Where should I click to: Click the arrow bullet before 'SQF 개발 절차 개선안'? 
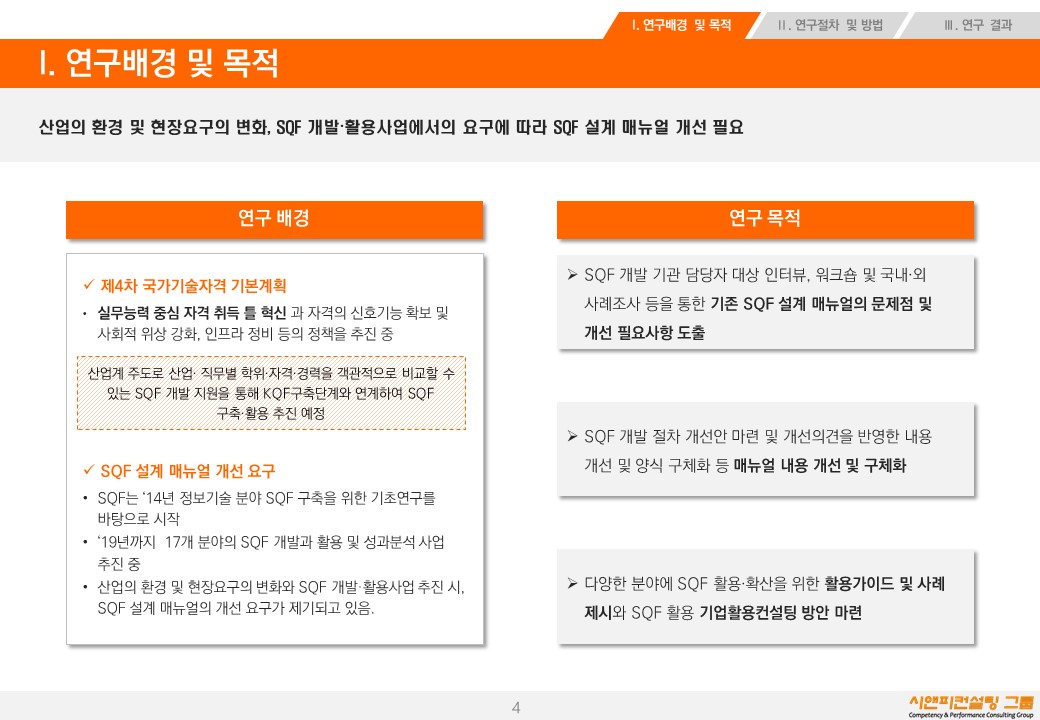coord(572,436)
